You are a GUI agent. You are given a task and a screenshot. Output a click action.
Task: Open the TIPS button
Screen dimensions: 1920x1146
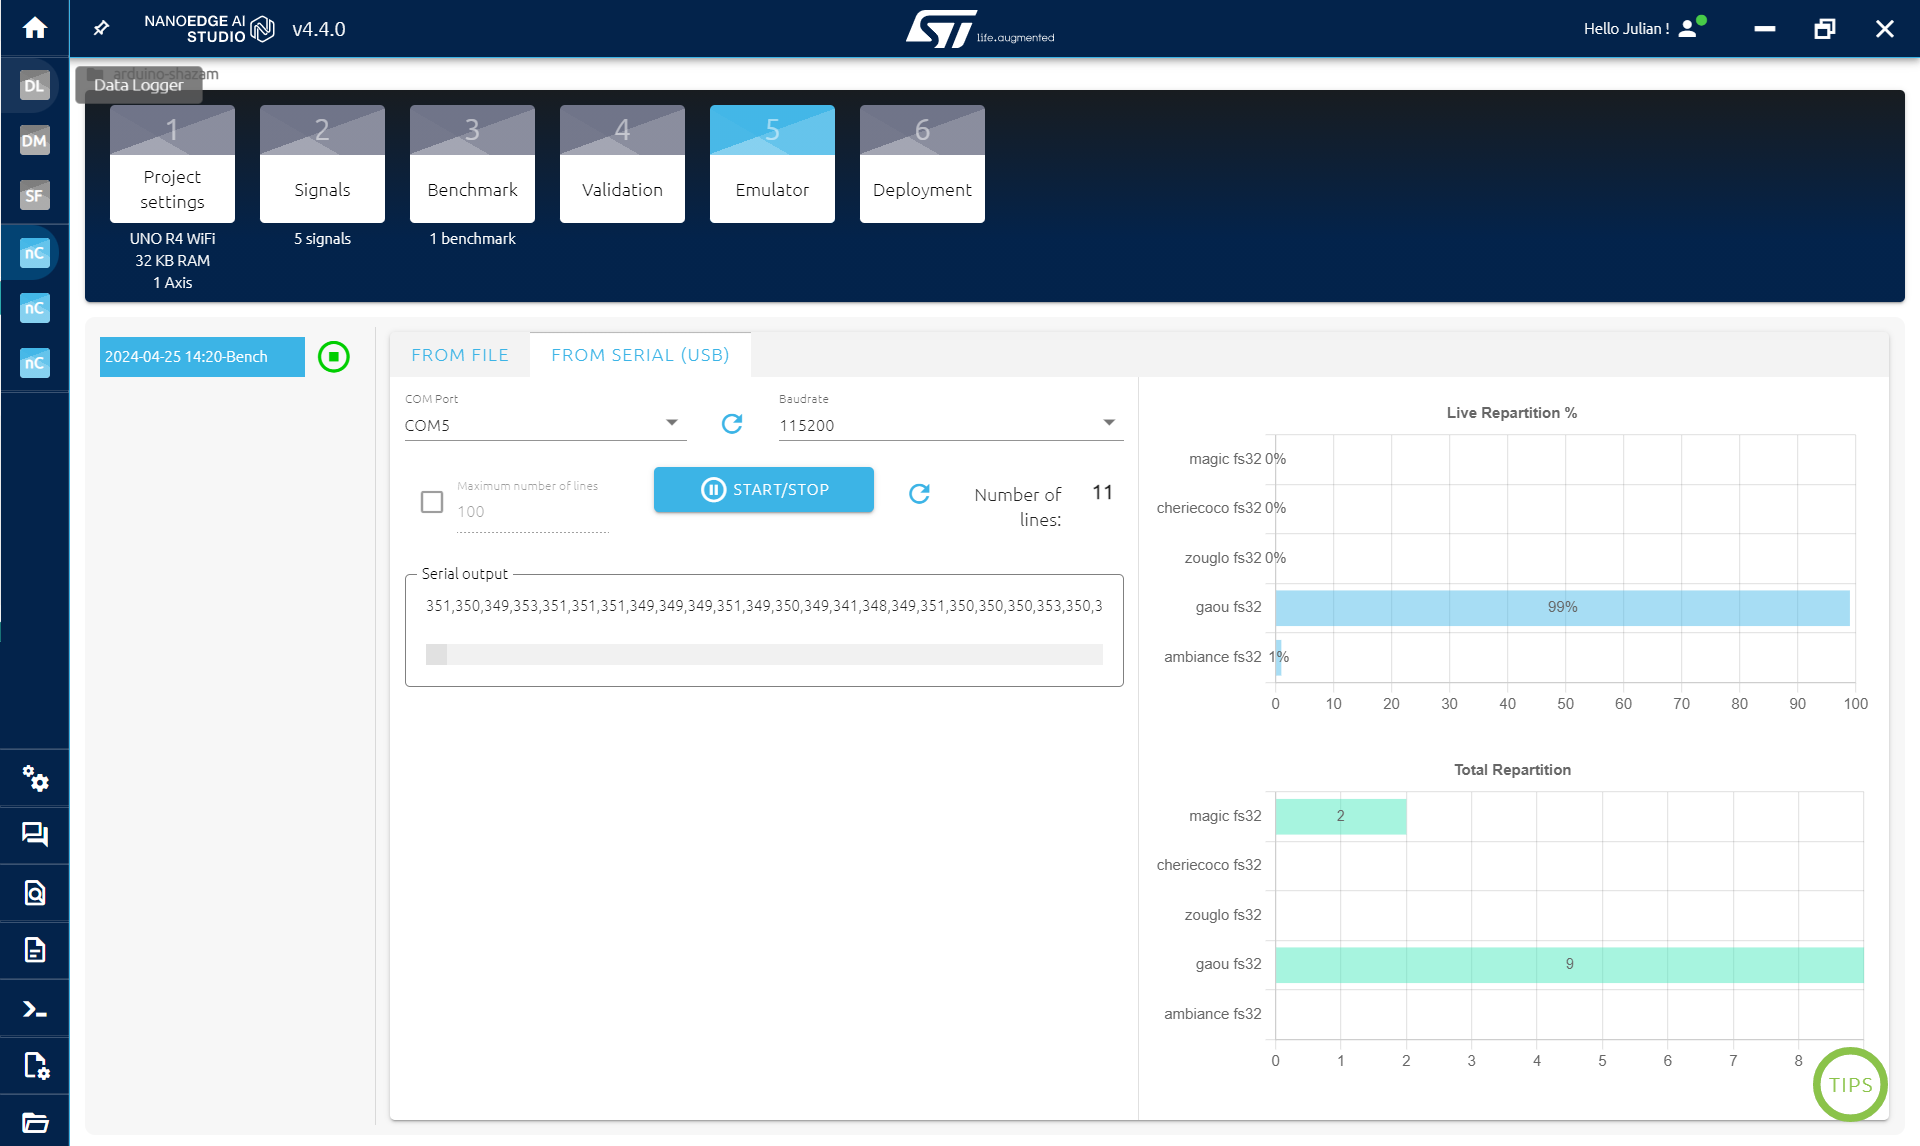point(1850,1085)
